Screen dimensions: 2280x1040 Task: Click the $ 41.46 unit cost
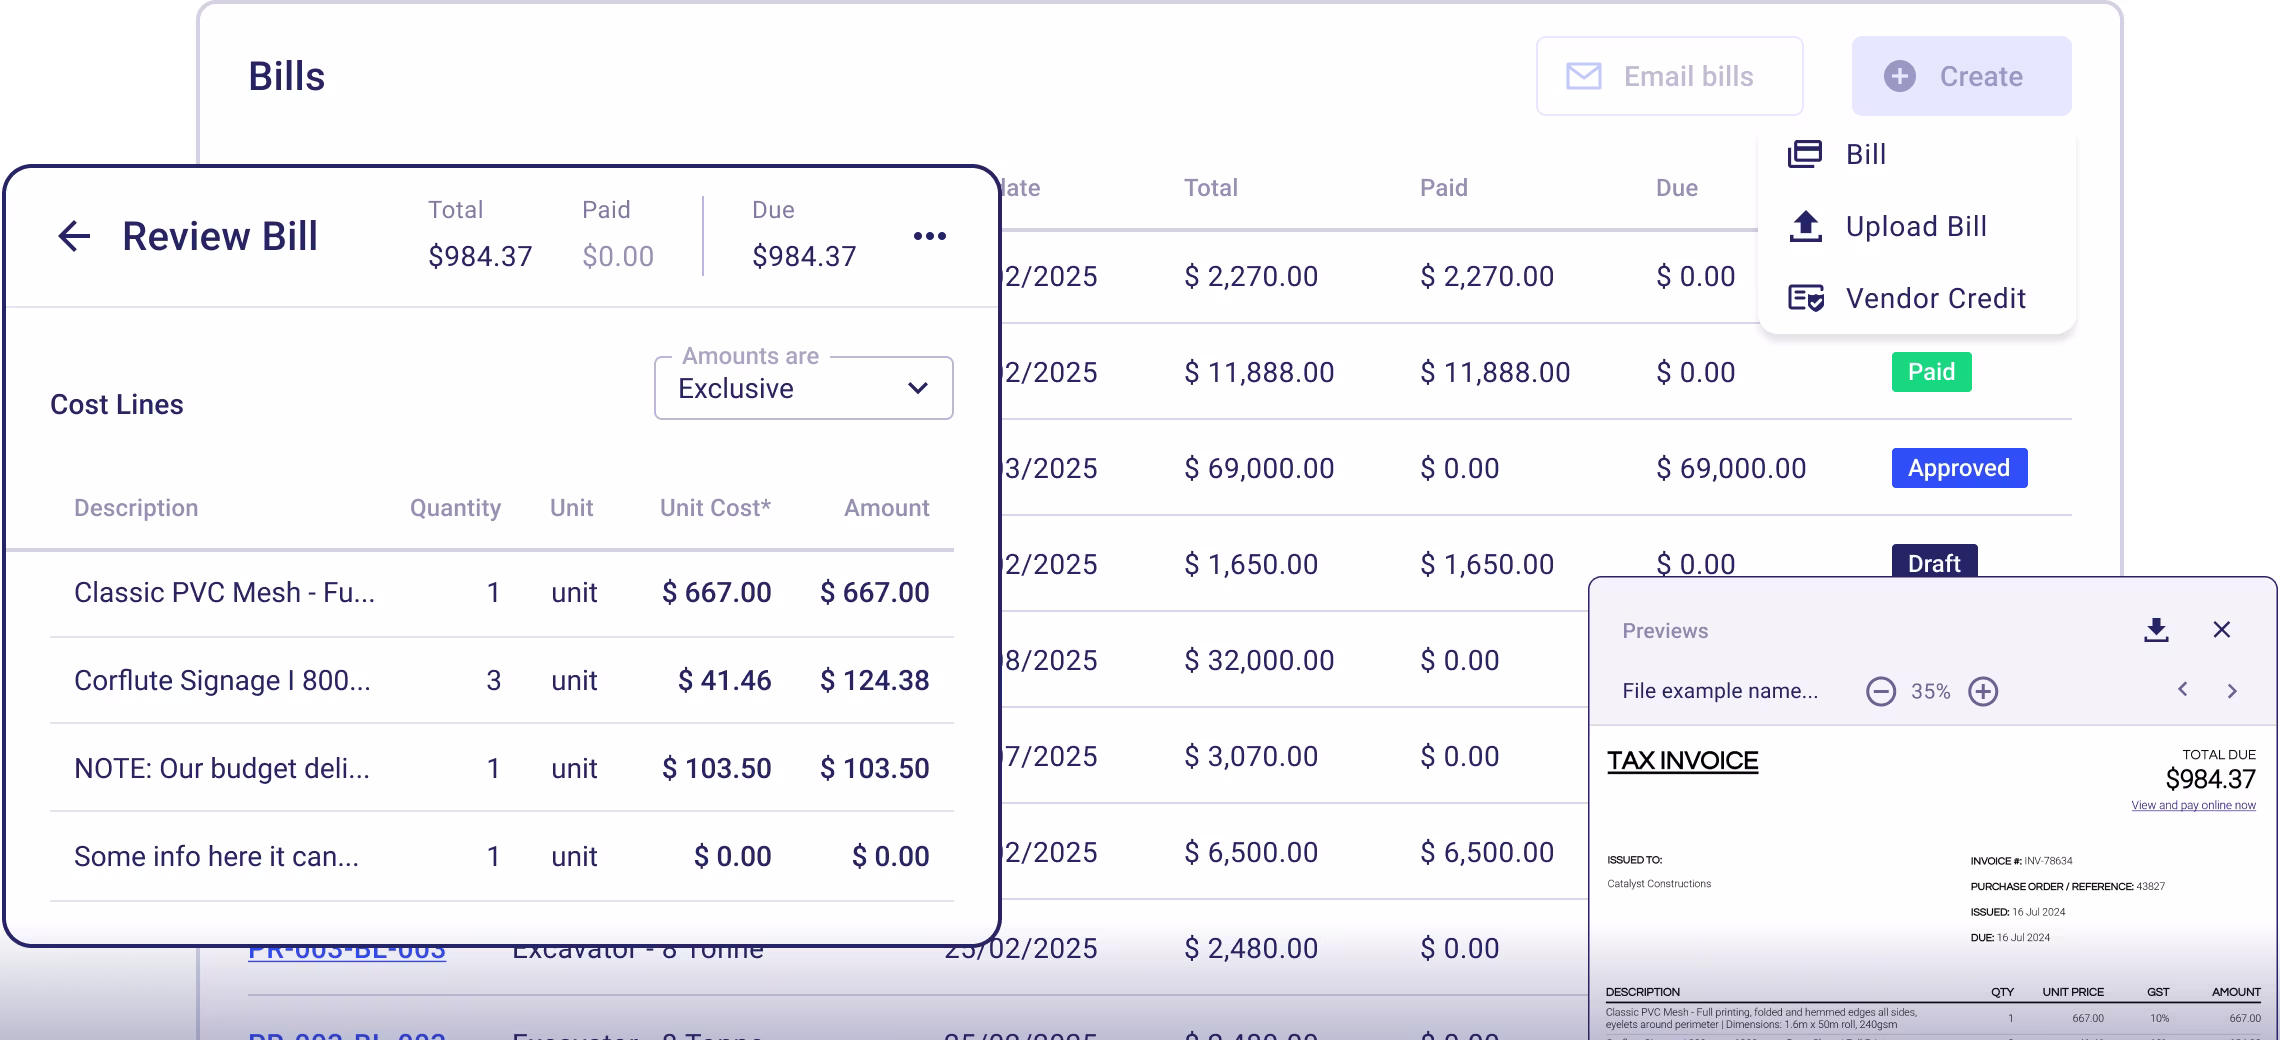(724, 681)
